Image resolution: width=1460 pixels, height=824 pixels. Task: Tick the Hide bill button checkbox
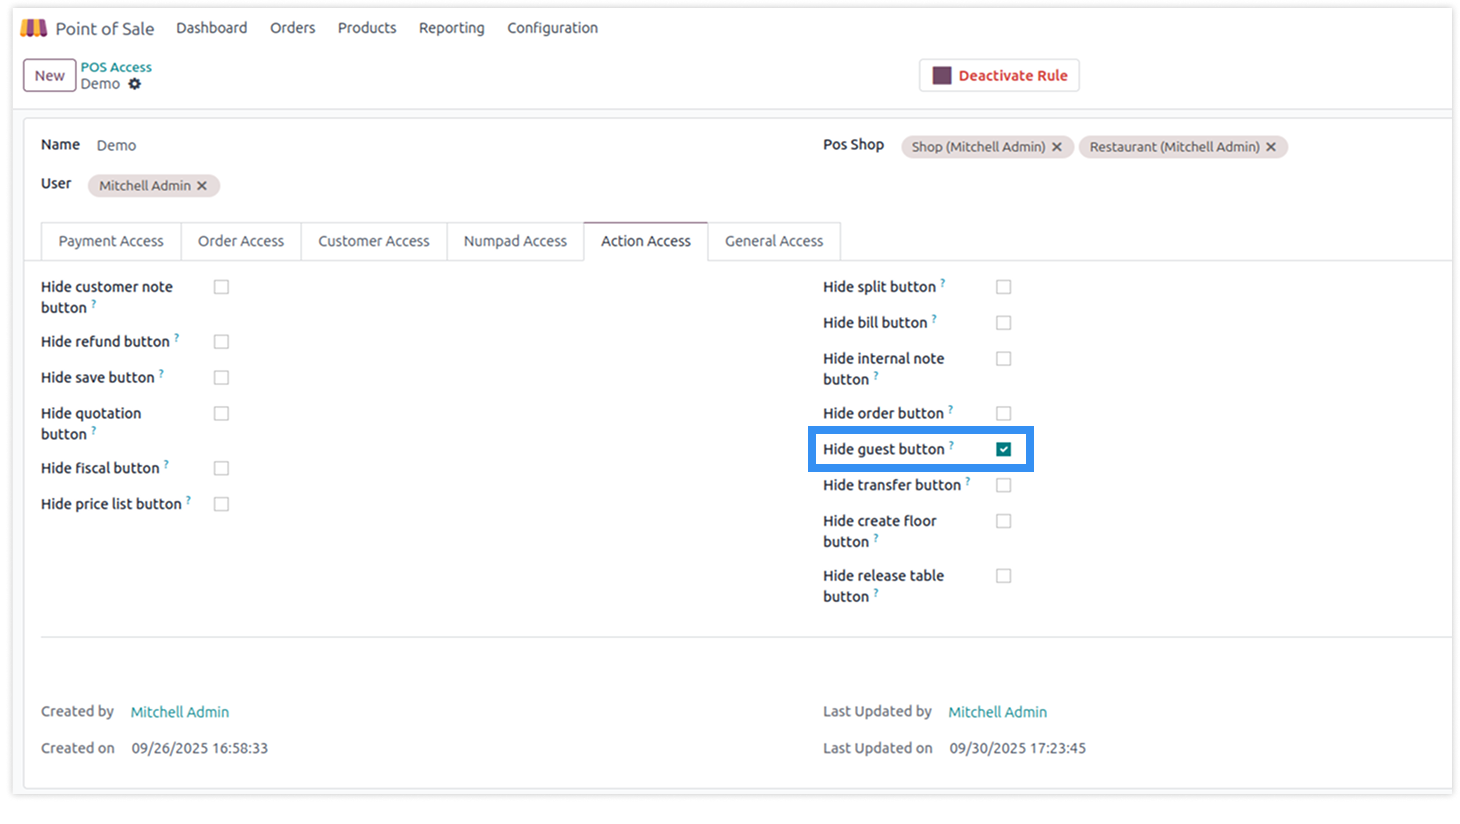(1003, 323)
